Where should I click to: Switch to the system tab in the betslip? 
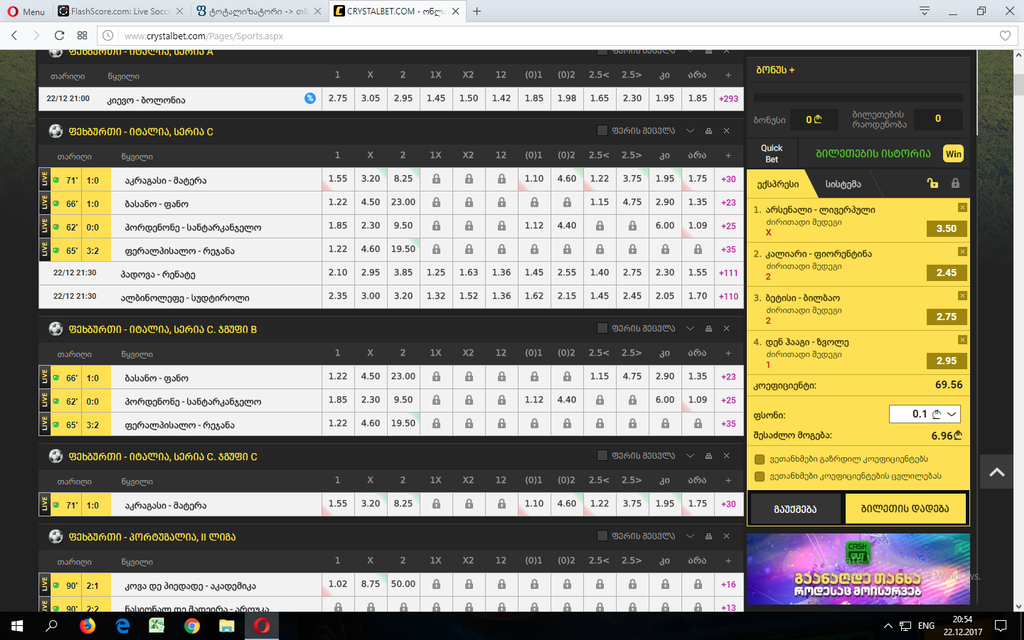844,184
